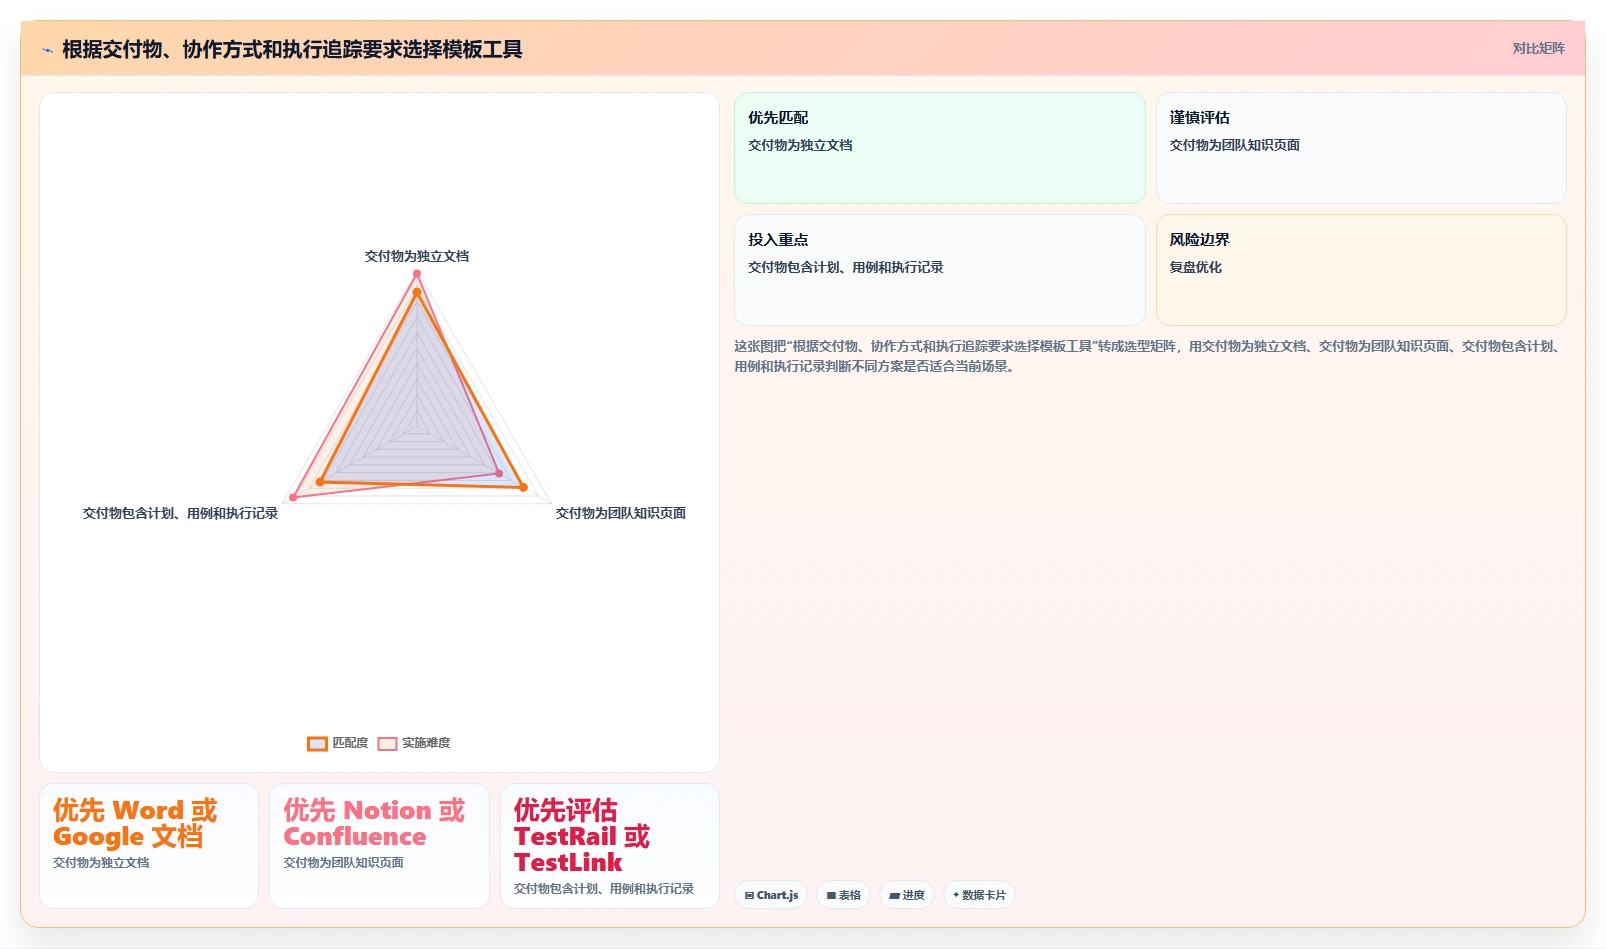Screen dimensions: 1606x949
Task: Select the 优先评估 TestRail 或 TestLink card
Action: tap(610, 846)
